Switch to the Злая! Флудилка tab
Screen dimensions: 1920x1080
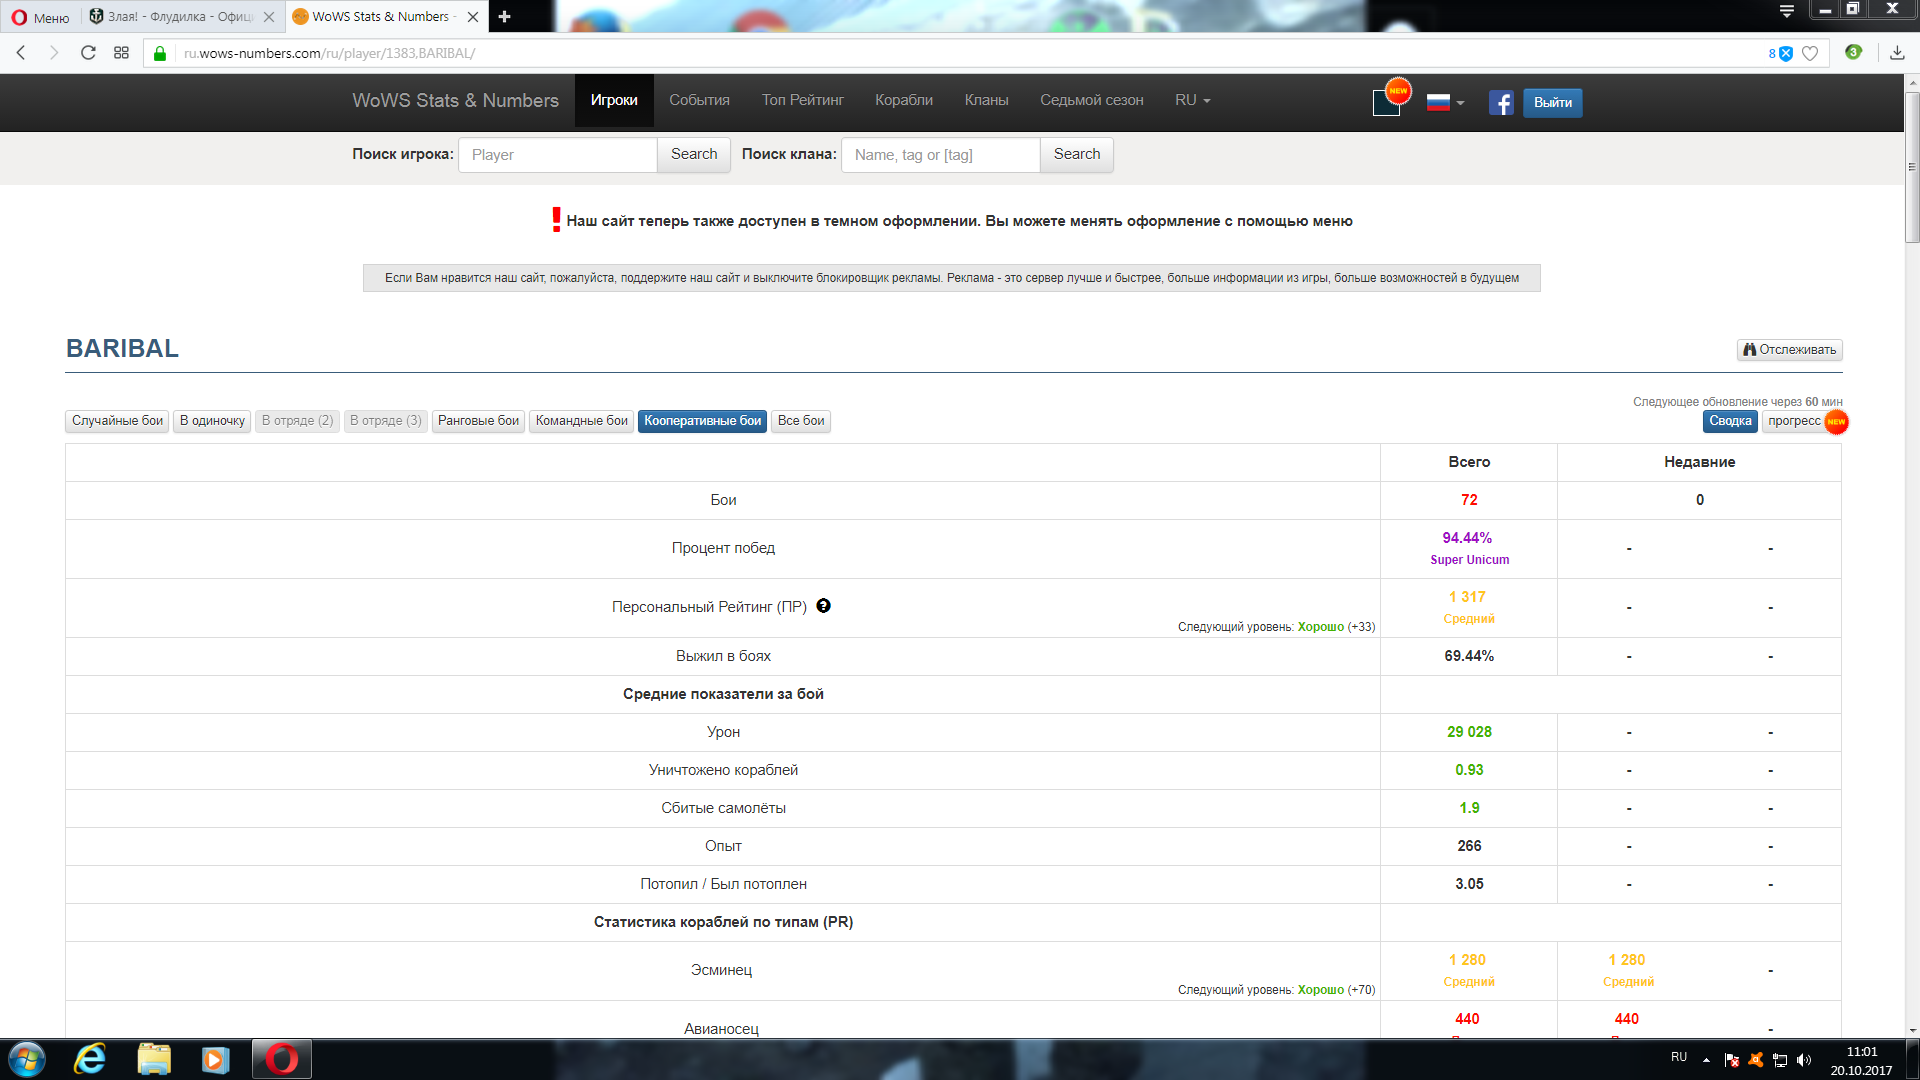click(x=181, y=17)
